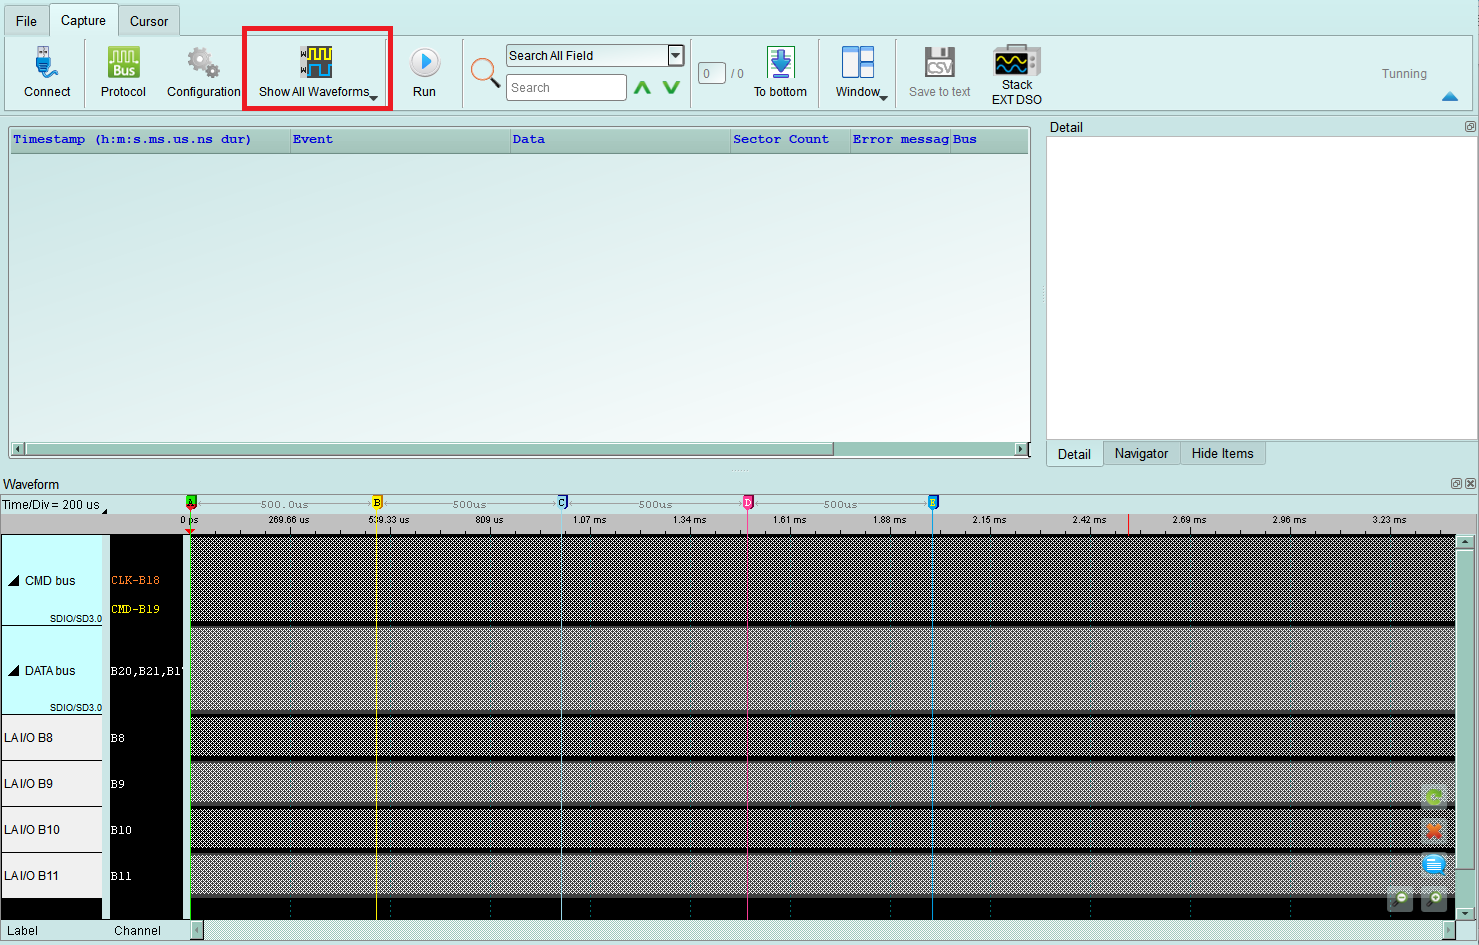Click the blue comment bubble icon
The image size is (1479, 945).
tap(1434, 864)
